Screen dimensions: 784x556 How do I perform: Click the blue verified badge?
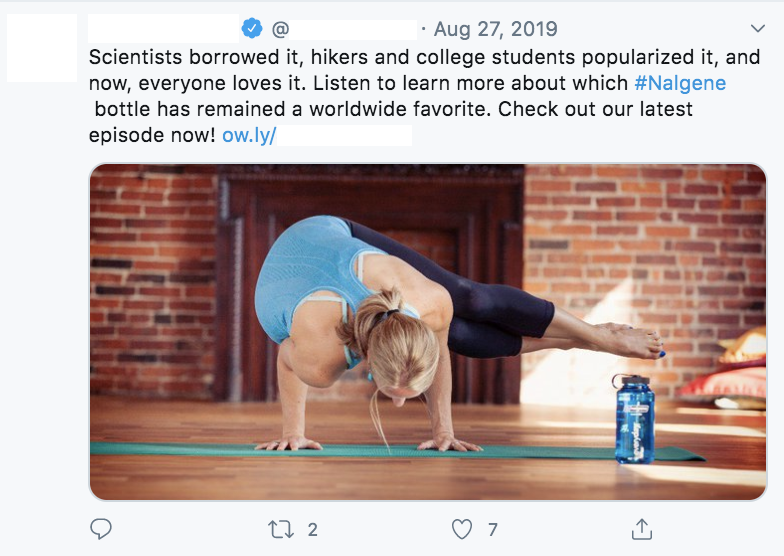click(255, 29)
